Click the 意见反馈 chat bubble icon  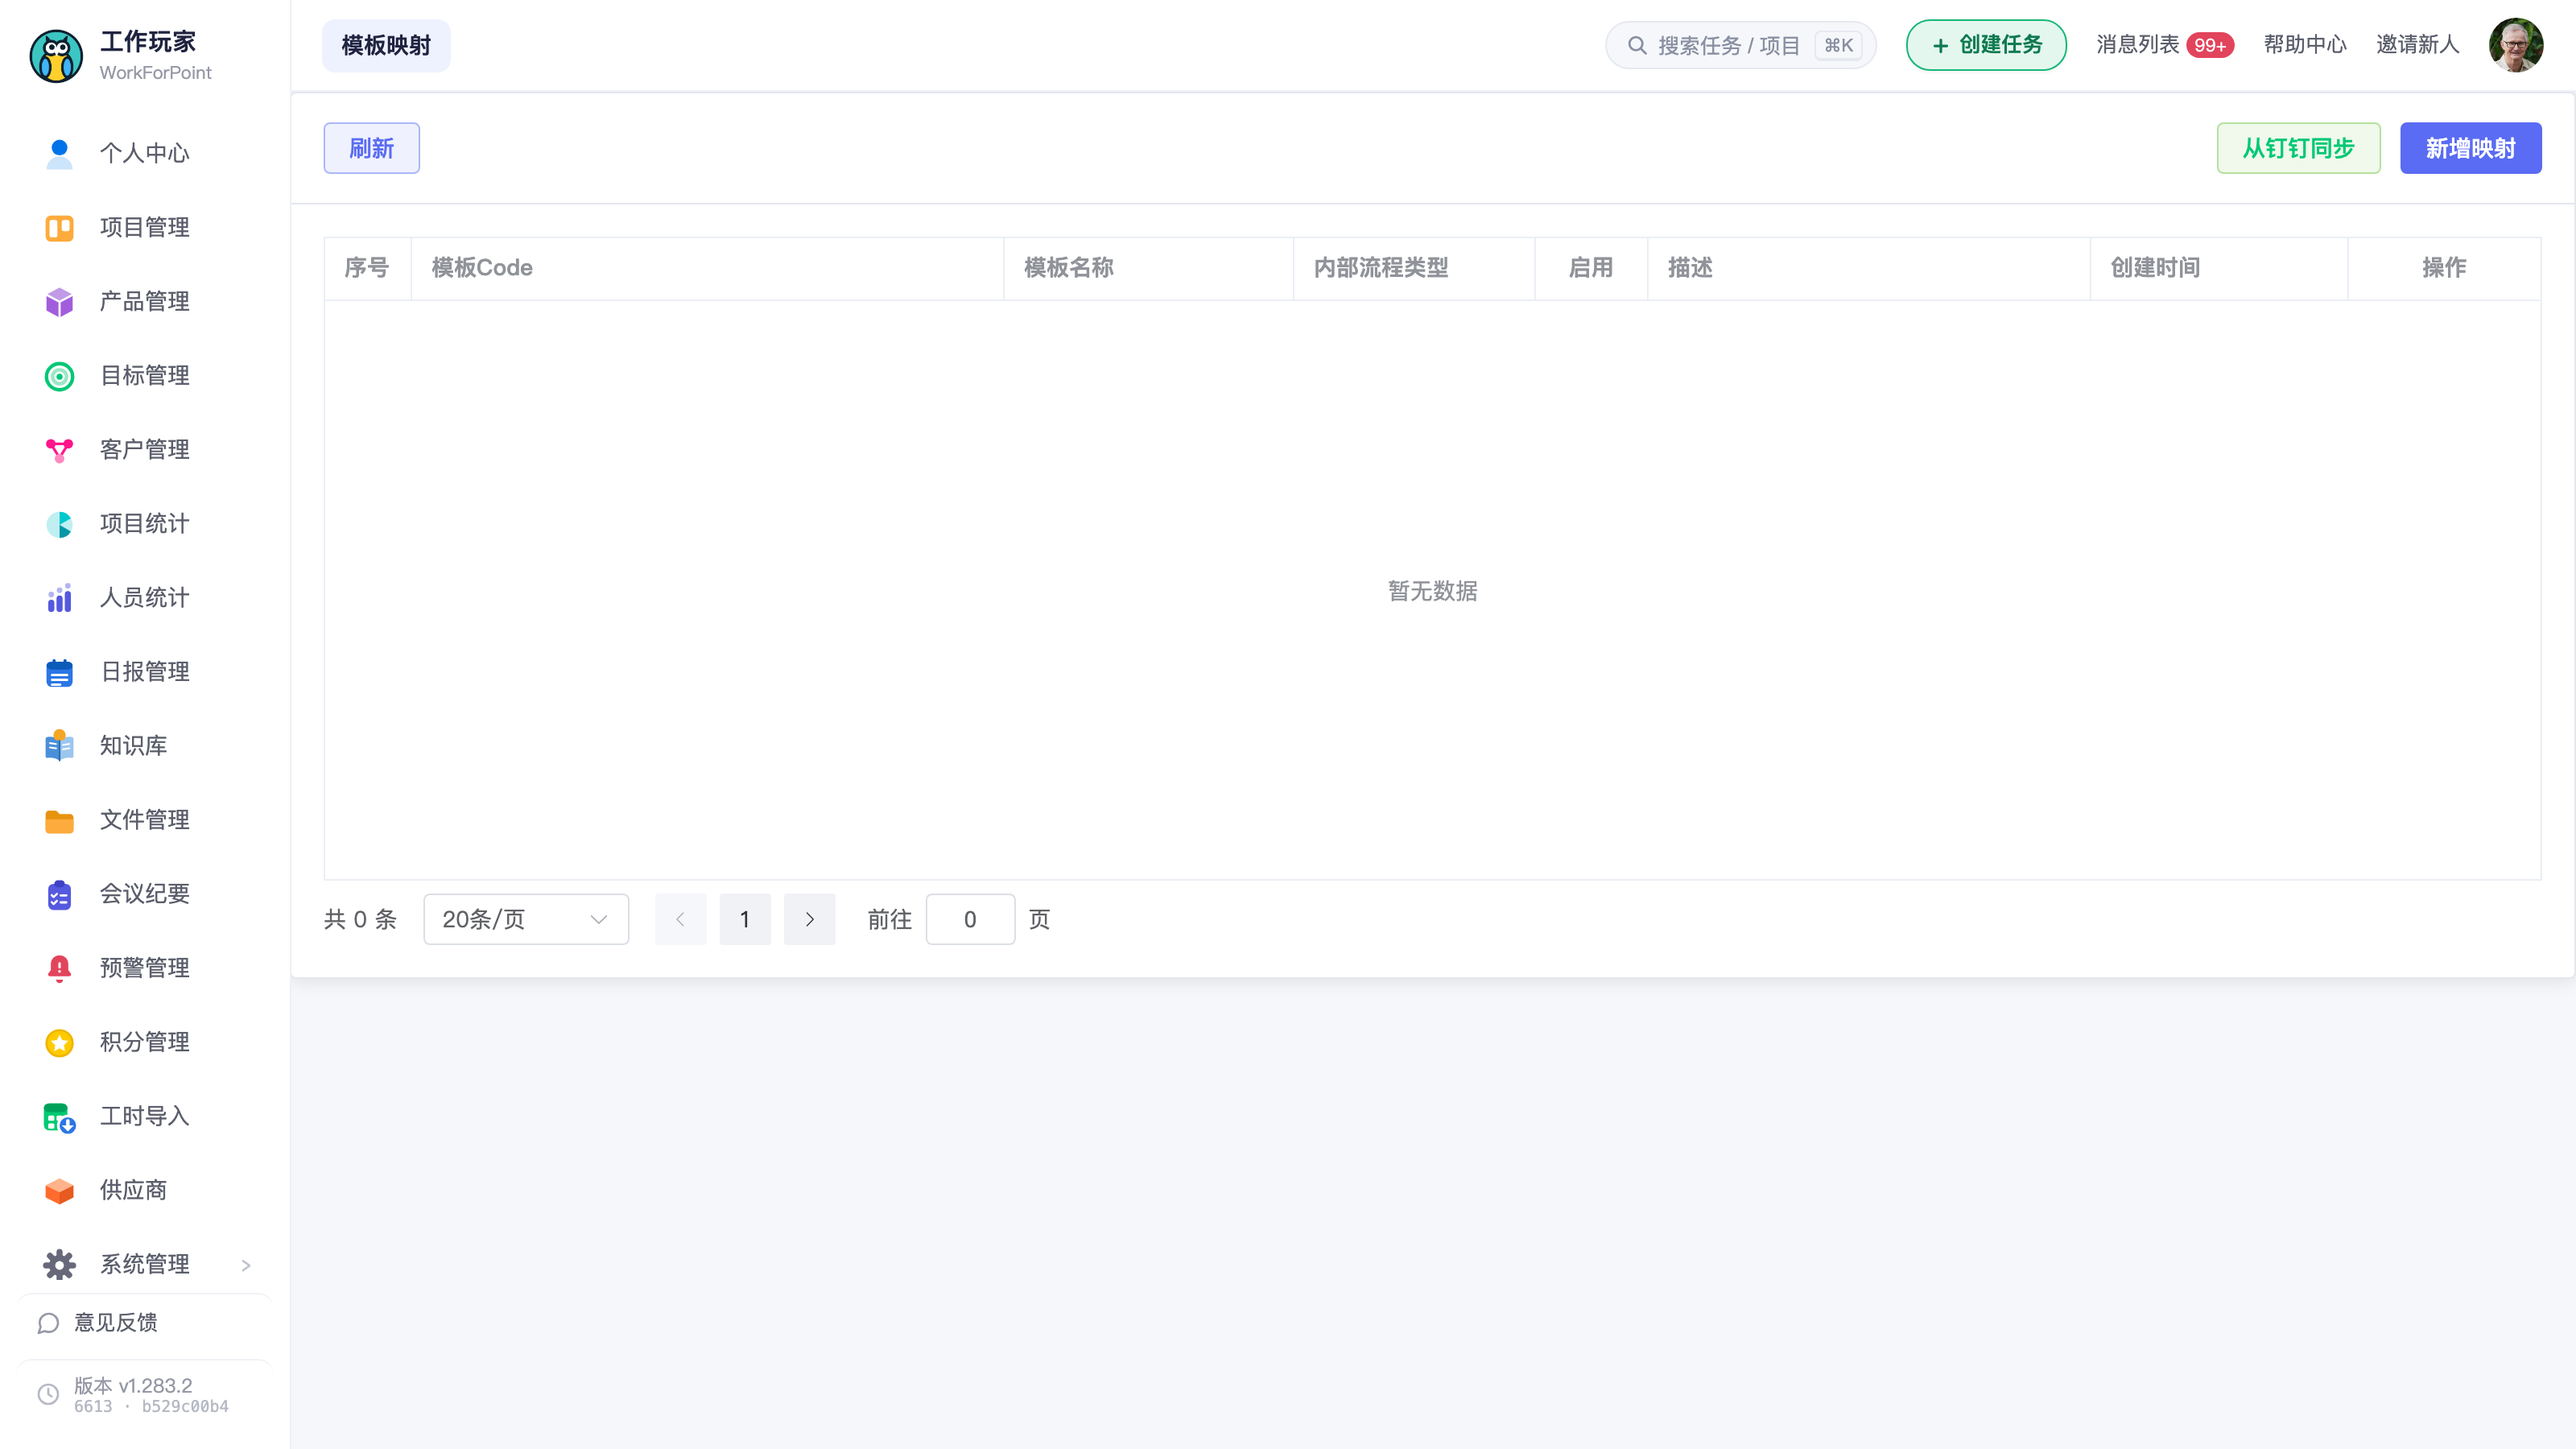click(x=48, y=1324)
